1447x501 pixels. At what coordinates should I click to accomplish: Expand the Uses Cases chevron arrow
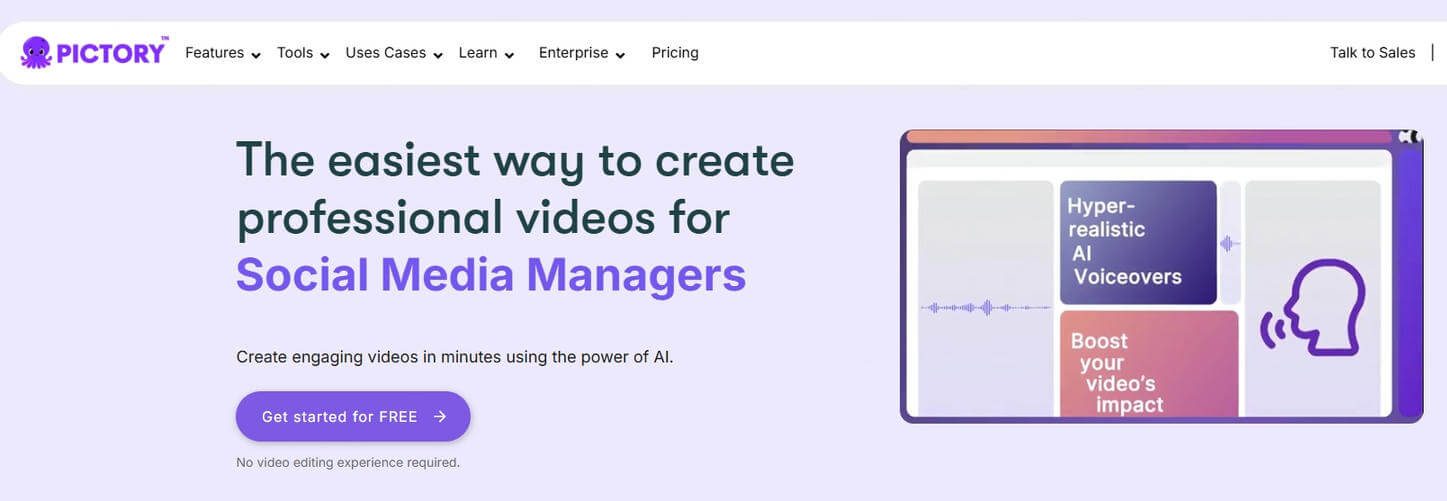tap(438, 55)
